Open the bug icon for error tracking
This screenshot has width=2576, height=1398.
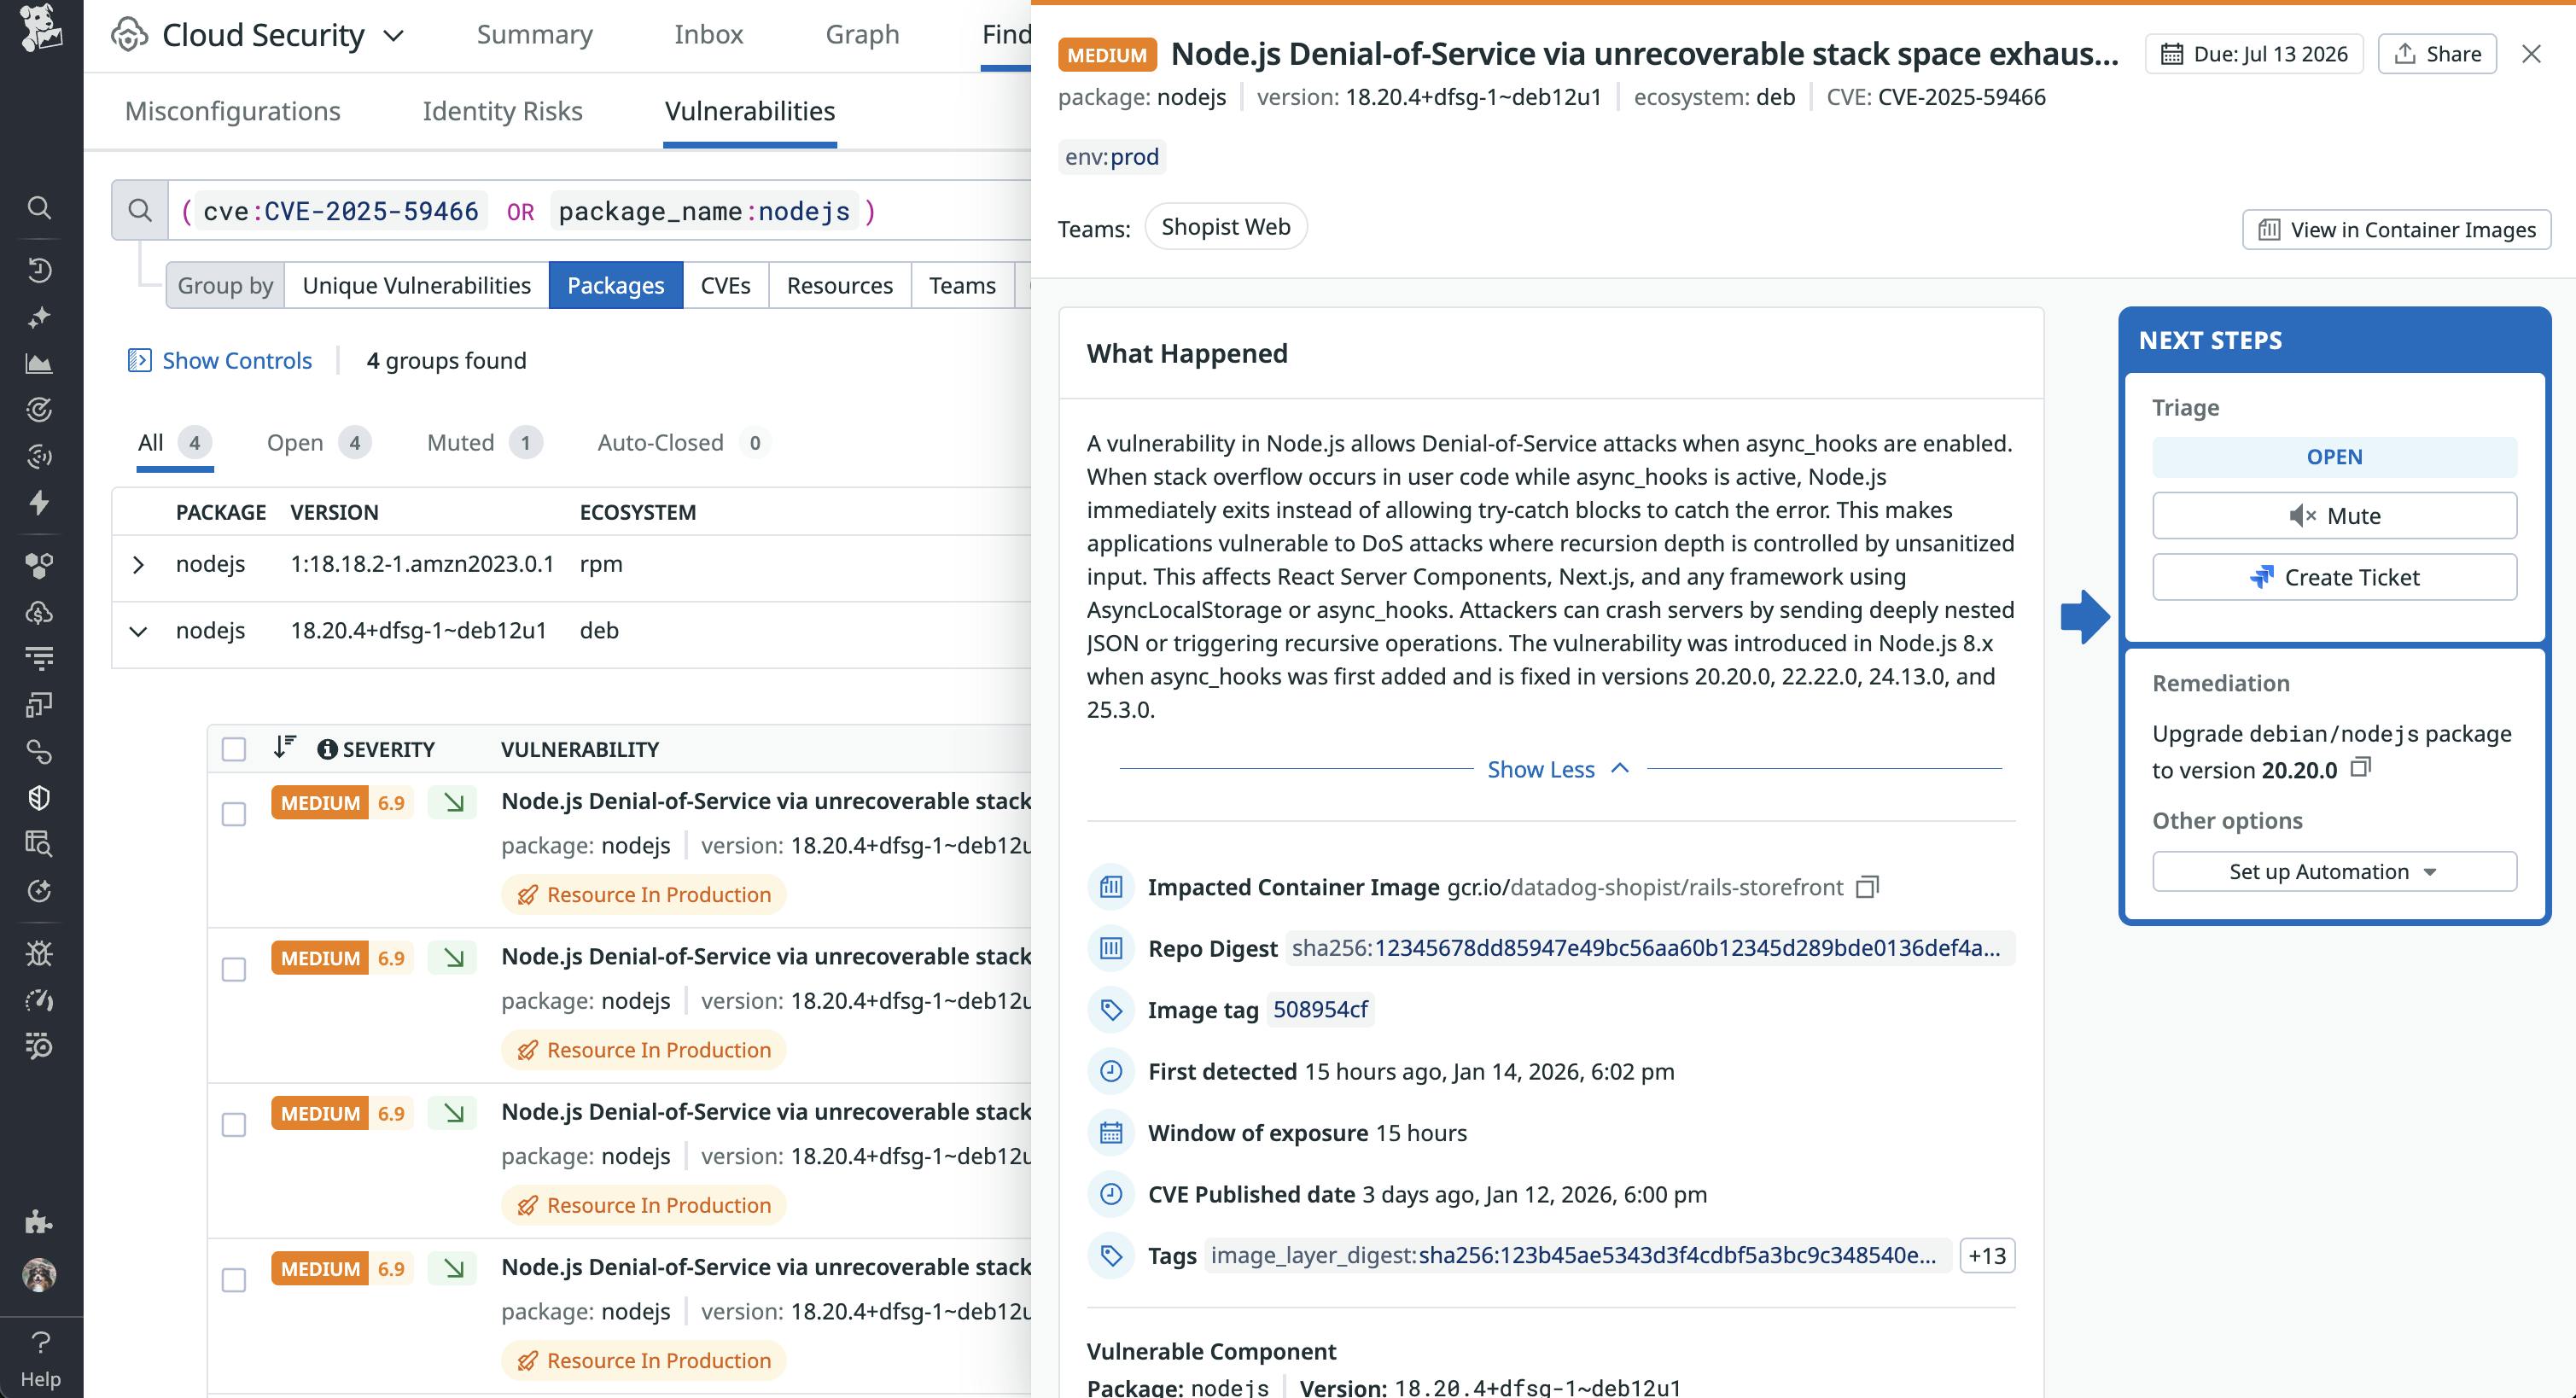[x=40, y=952]
